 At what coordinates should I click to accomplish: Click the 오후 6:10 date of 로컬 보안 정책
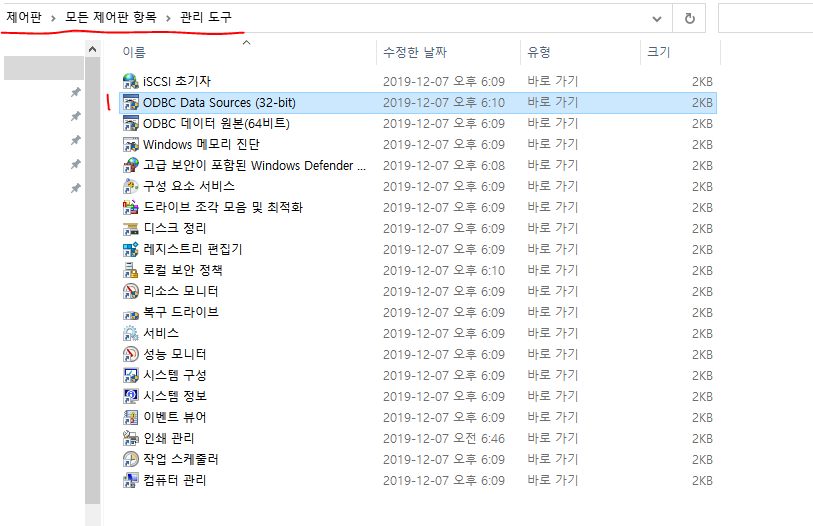pyautogui.click(x=444, y=271)
